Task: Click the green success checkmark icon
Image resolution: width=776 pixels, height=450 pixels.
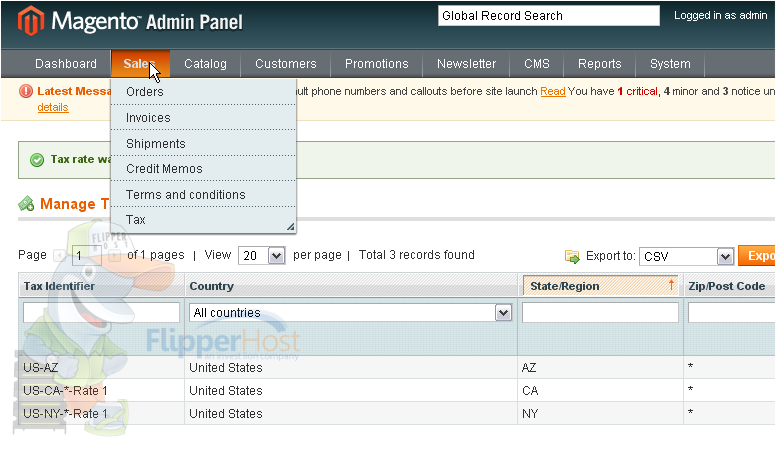Action: (37, 159)
